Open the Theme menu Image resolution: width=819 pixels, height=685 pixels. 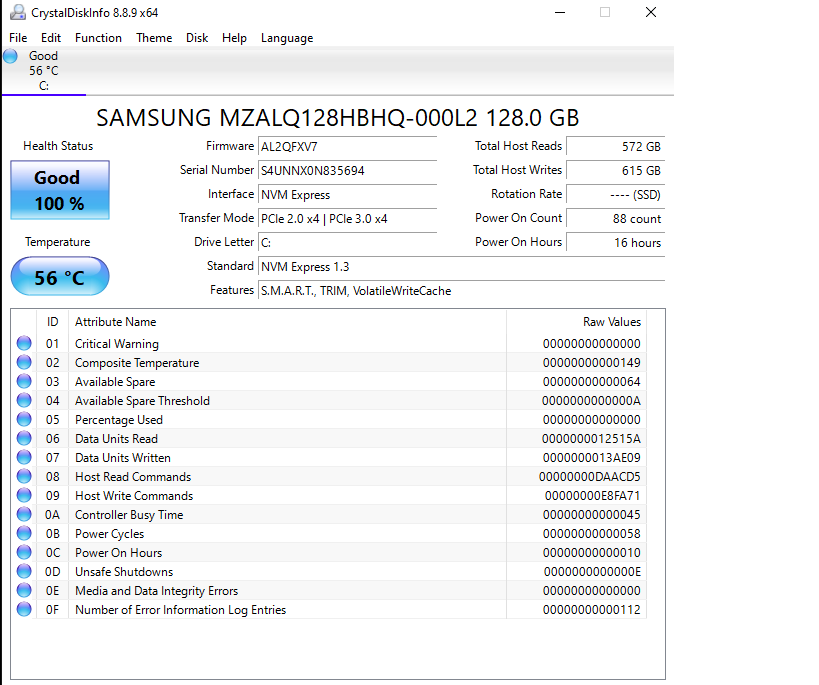pyautogui.click(x=154, y=38)
